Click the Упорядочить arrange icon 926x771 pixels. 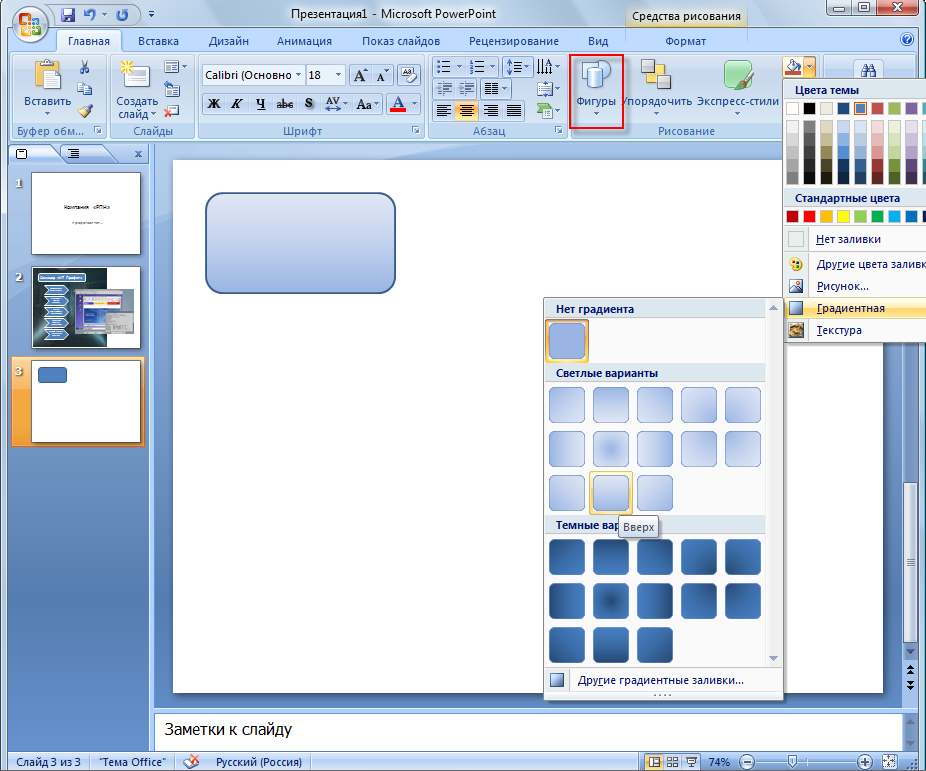656,75
